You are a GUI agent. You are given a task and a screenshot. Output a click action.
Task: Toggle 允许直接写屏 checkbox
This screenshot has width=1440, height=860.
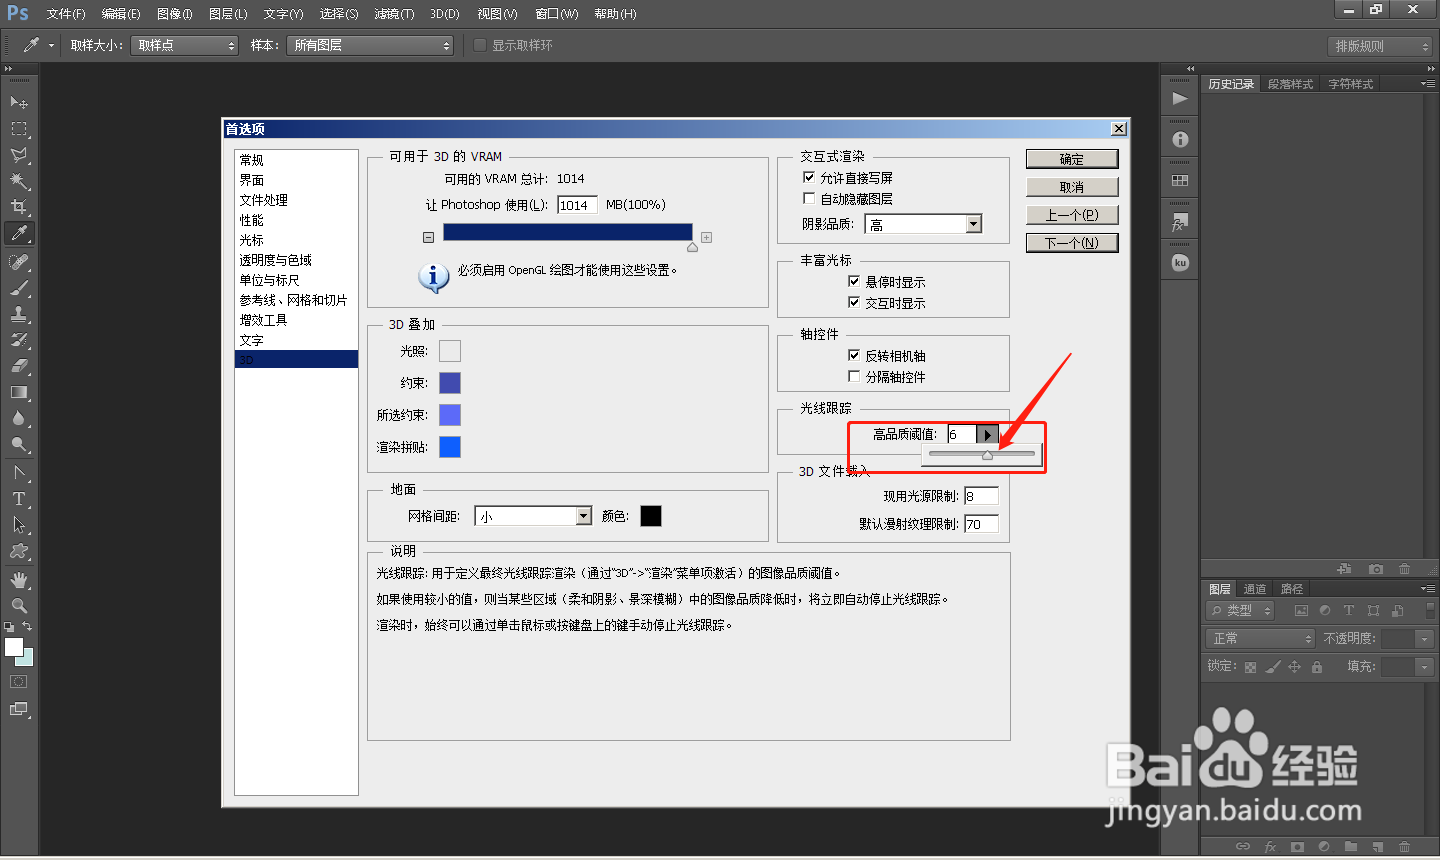click(x=809, y=177)
